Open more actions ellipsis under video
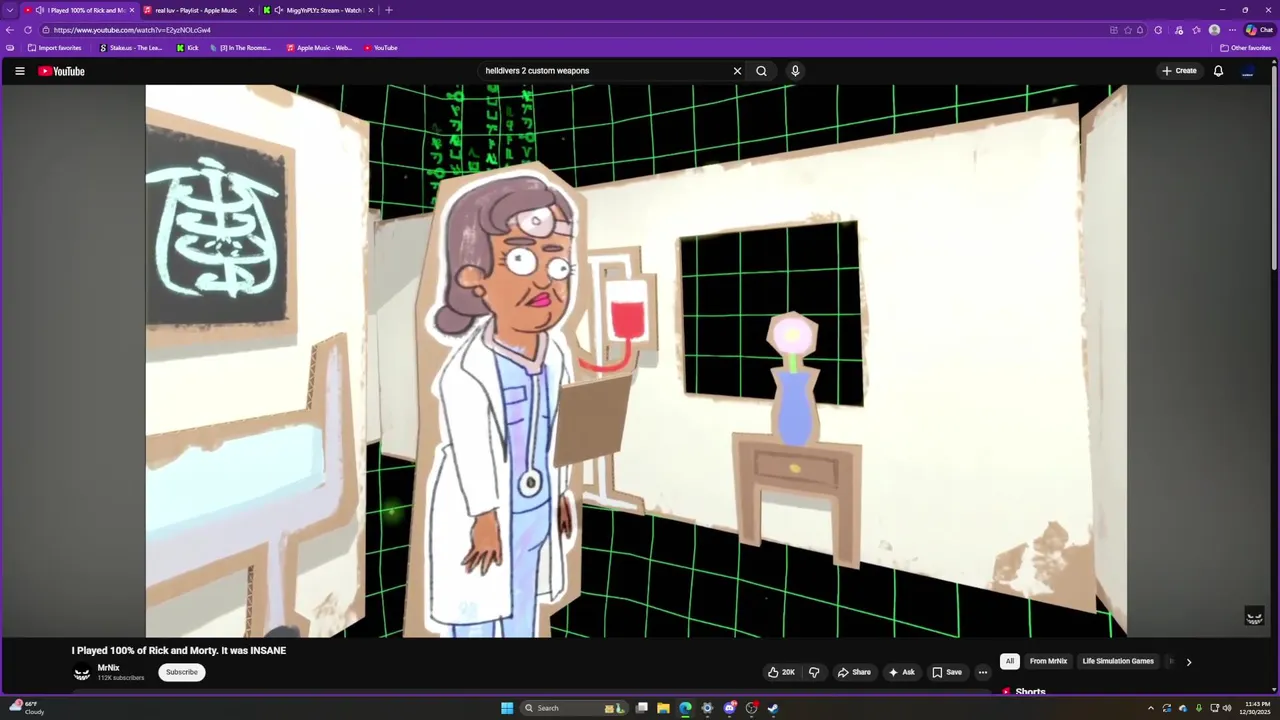Image resolution: width=1280 pixels, height=720 pixels. [x=983, y=672]
